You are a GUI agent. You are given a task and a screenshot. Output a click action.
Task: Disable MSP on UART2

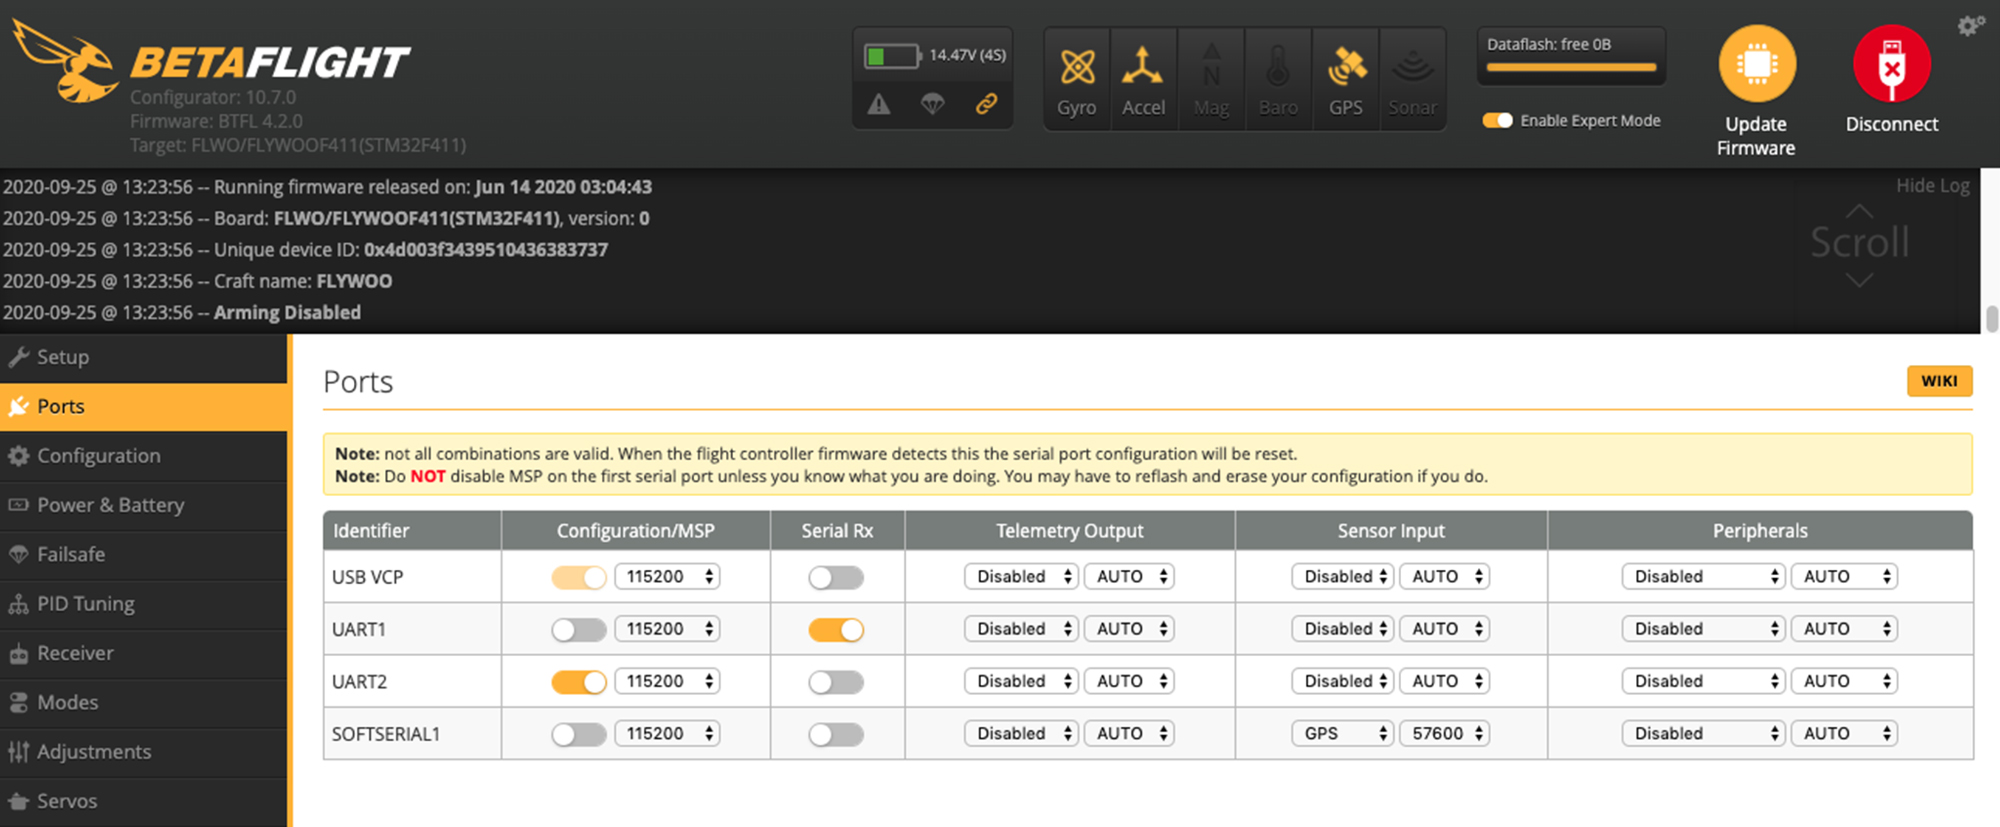pos(579,682)
